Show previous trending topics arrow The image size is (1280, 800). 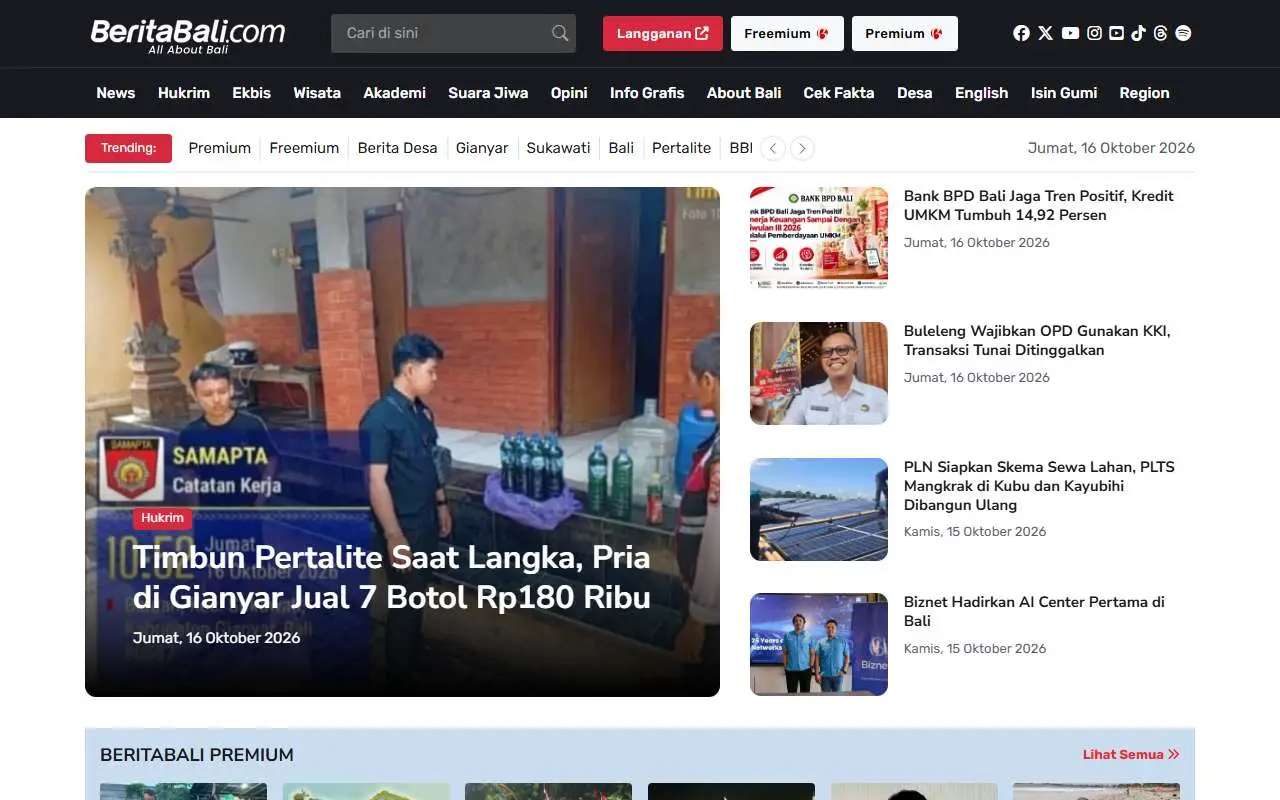pyautogui.click(x=773, y=148)
